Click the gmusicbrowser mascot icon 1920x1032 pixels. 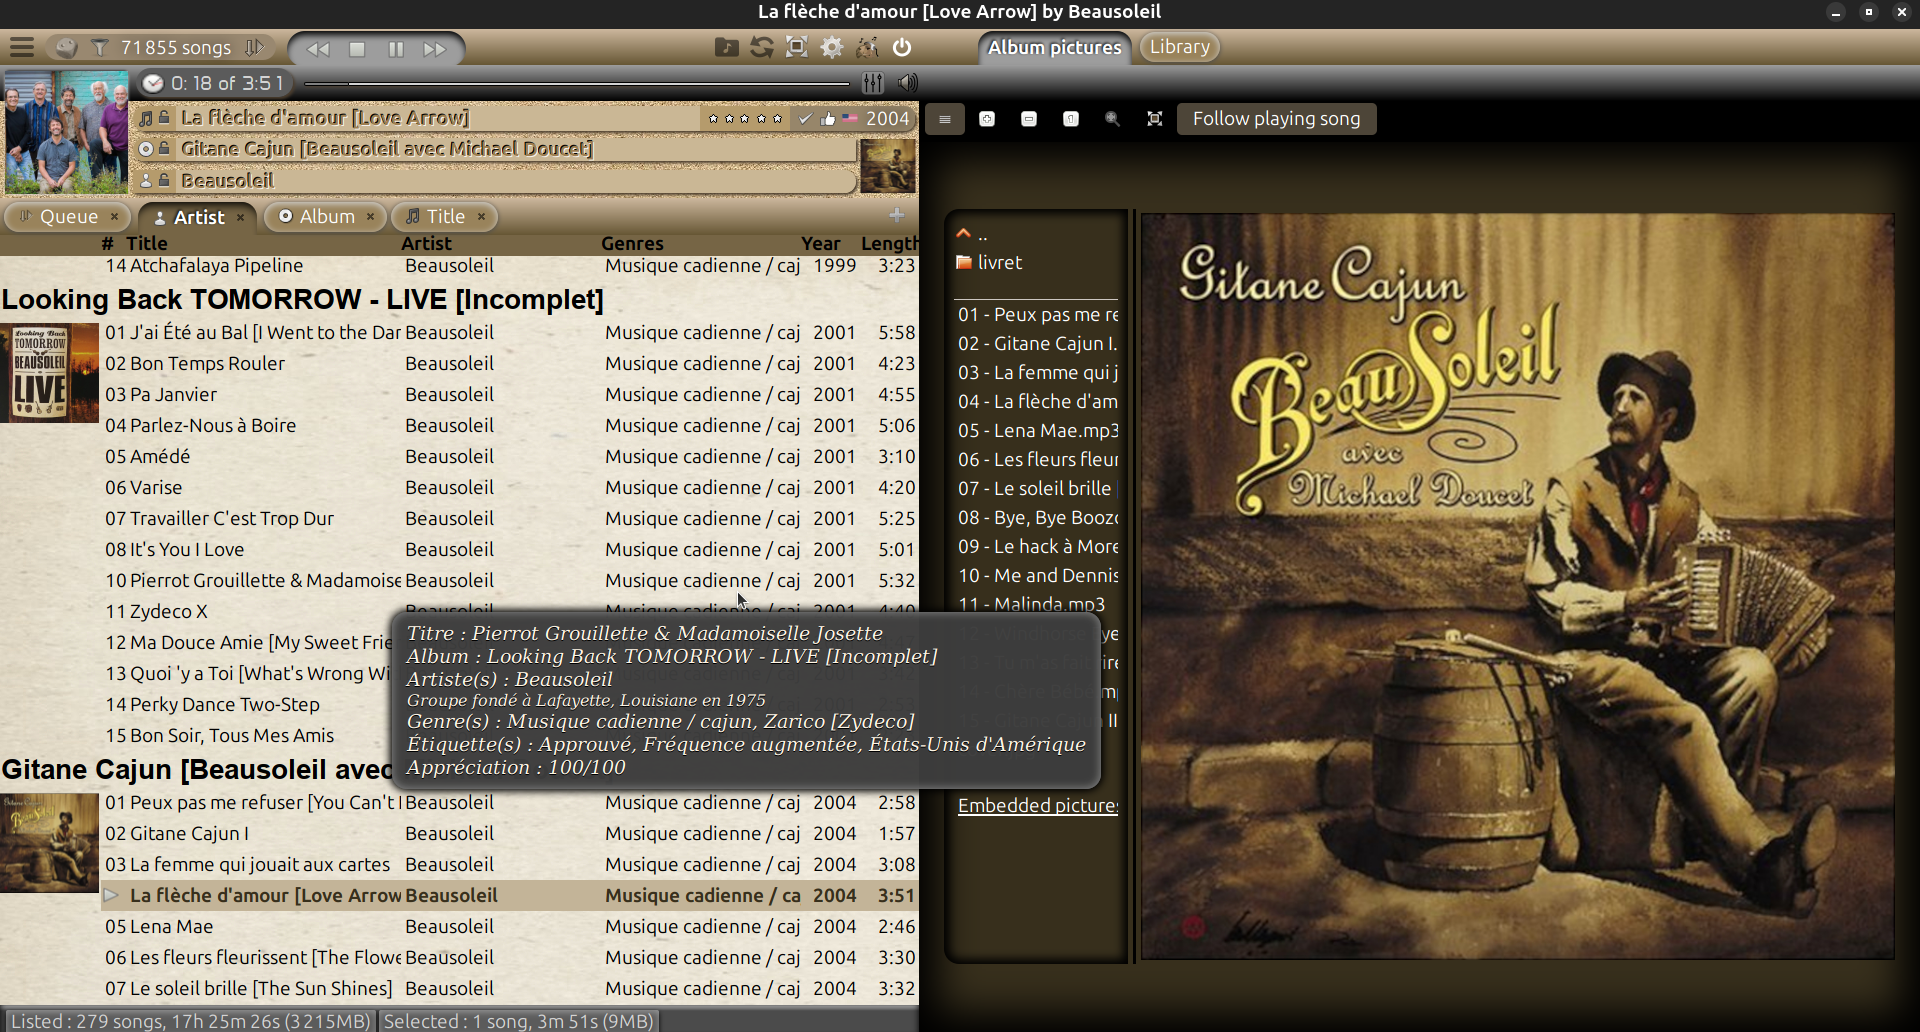tap(867, 47)
